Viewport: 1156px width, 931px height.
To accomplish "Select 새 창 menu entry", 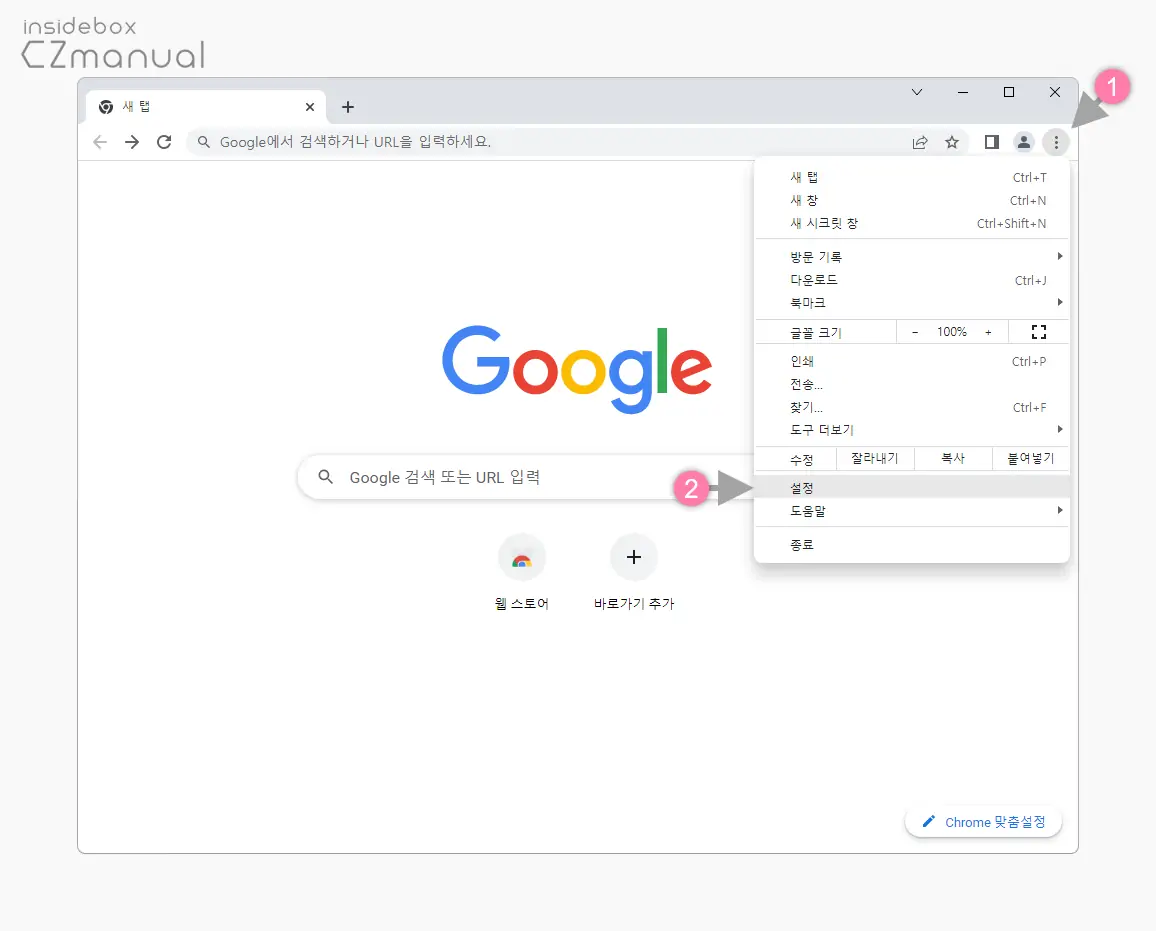I will (912, 201).
